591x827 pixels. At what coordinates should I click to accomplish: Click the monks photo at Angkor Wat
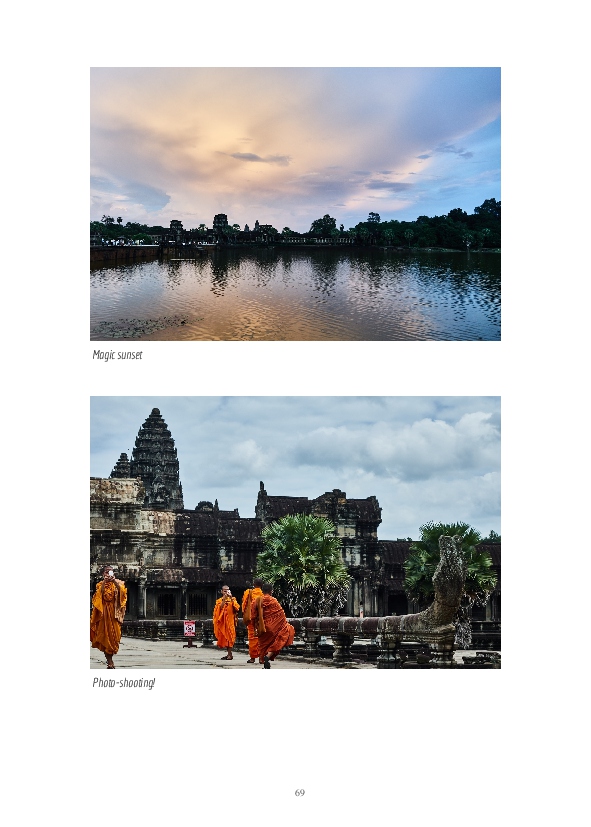(x=295, y=532)
